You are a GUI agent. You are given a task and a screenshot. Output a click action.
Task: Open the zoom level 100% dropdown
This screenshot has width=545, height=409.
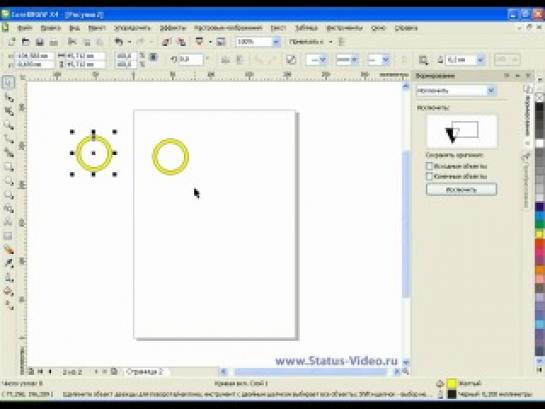276,42
